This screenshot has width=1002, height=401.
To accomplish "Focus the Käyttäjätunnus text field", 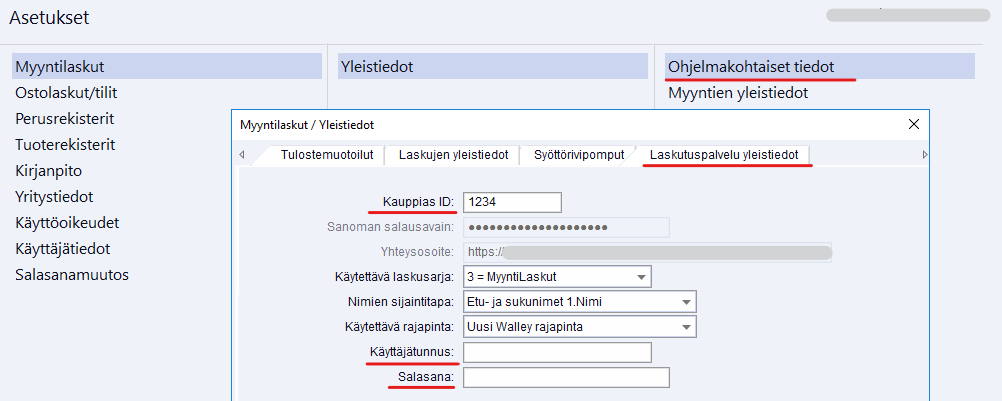I will pyautogui.click(x=557, y=353).
